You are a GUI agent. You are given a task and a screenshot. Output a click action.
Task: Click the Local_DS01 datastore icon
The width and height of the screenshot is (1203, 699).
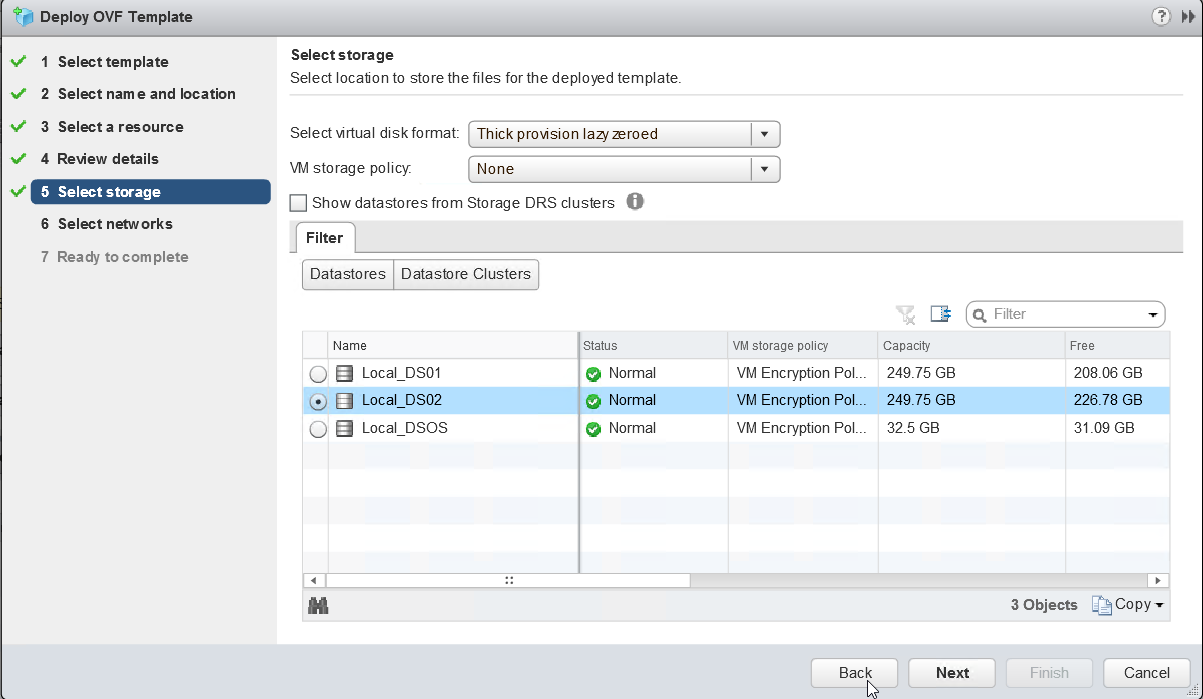coord(345,373)
